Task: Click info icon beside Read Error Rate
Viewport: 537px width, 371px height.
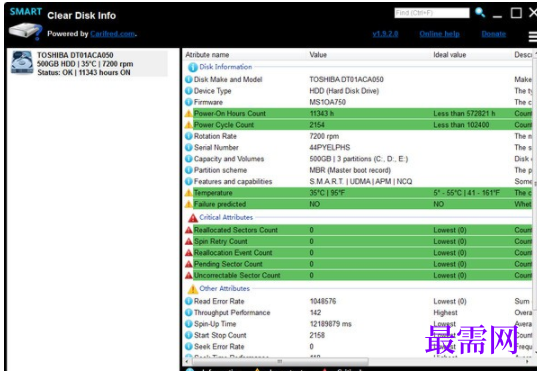Action: coord(188,301)
